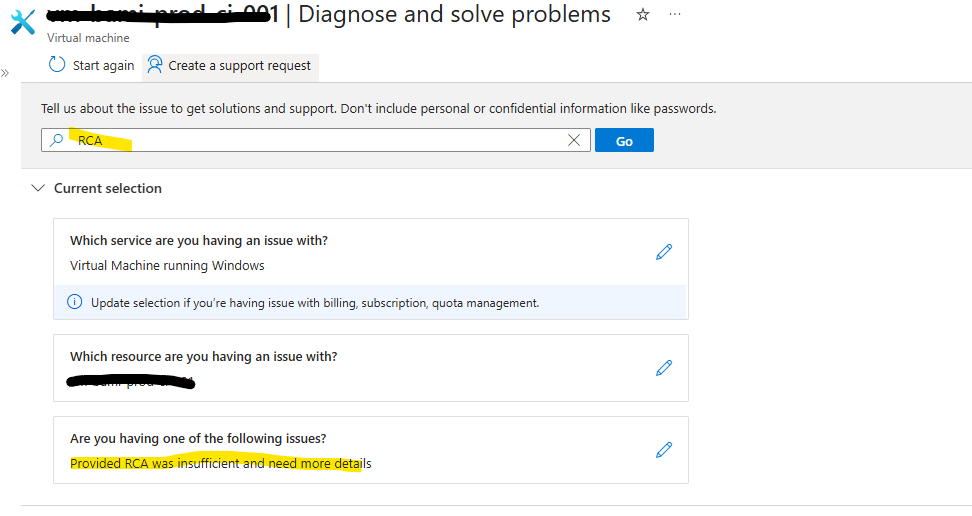
Task: Click Start again
Action: coord(92,65)
